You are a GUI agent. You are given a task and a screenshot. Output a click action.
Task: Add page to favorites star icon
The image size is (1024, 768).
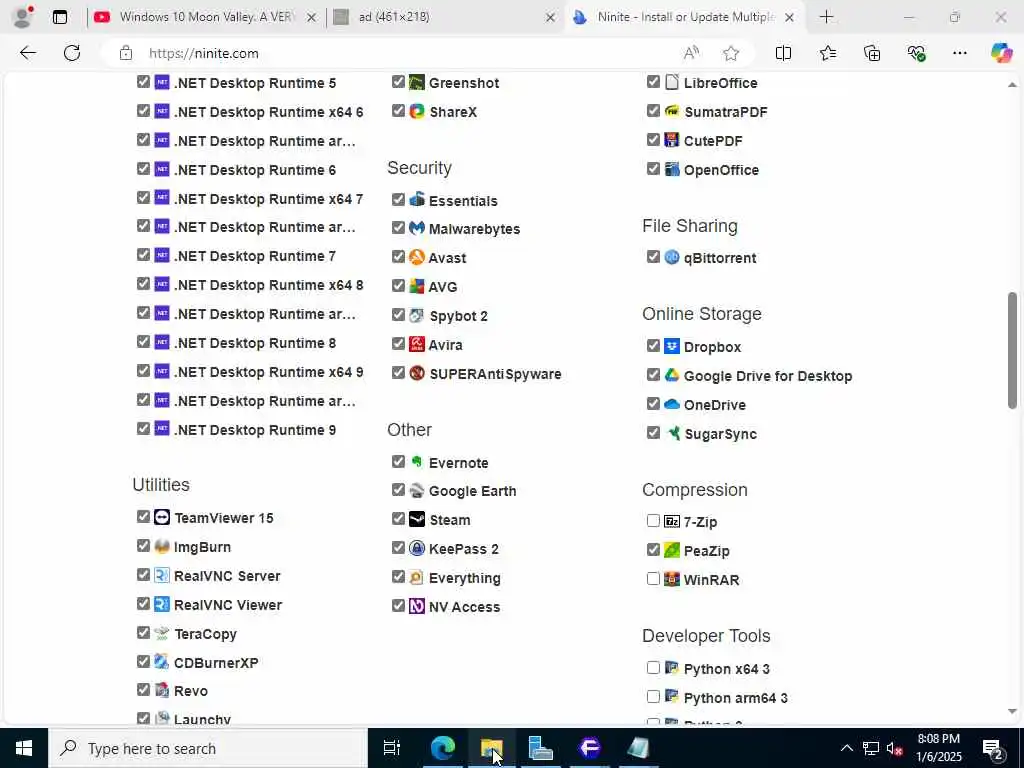[731, 53]
